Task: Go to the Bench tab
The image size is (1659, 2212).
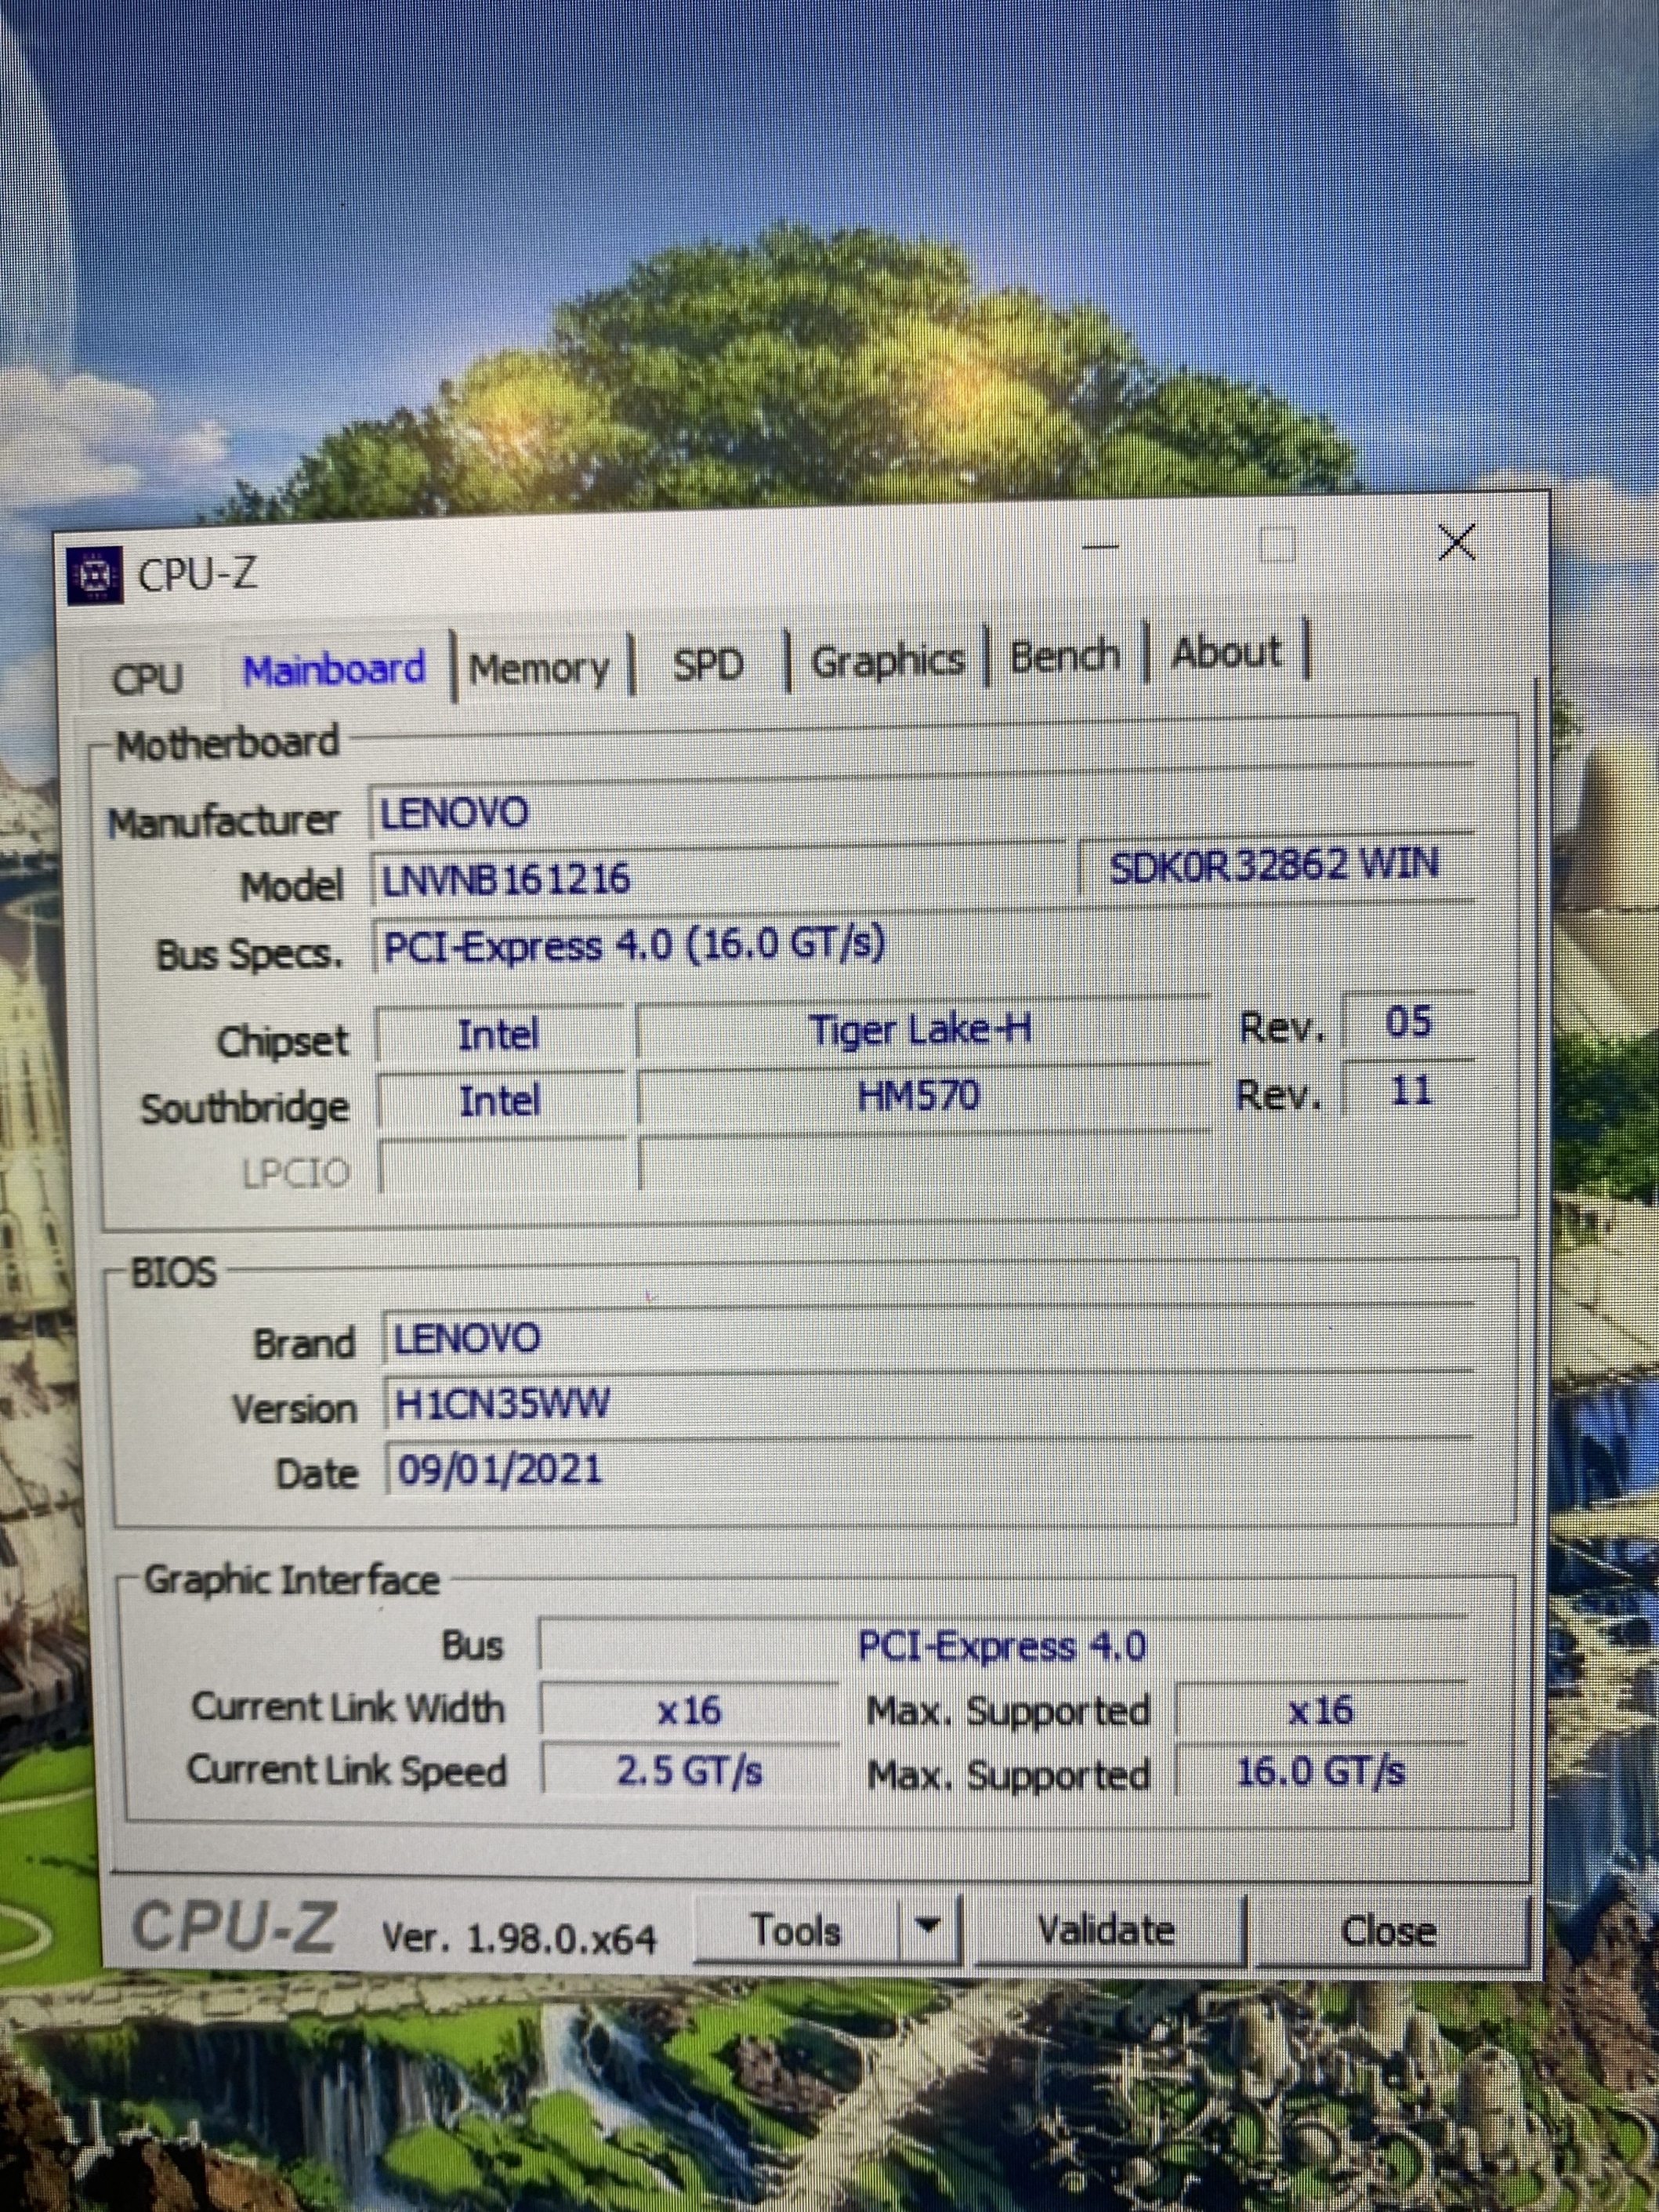Action: click(x=1064, y=657)
